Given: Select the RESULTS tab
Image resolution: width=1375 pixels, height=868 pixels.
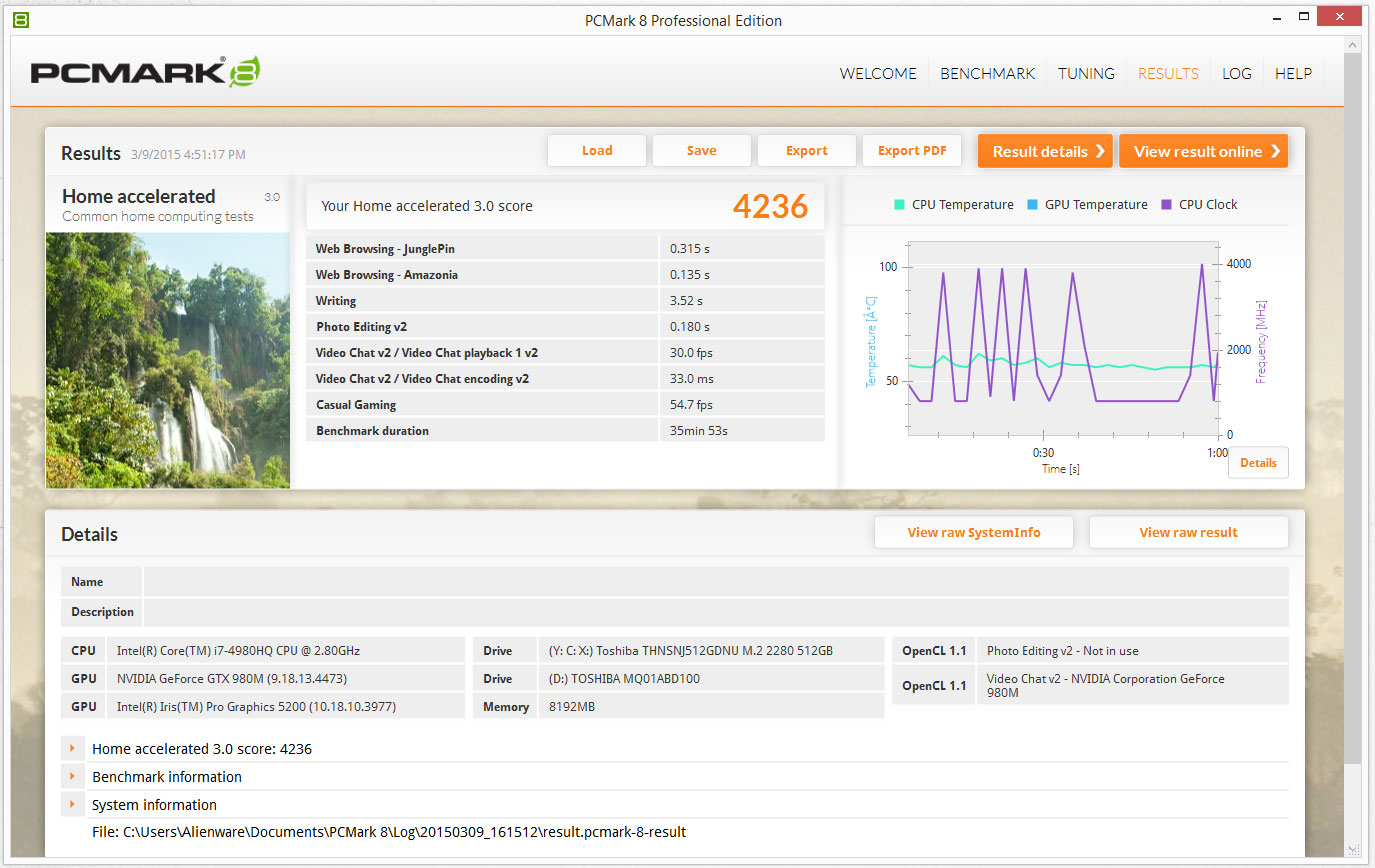Looking at the screenshot, I should click(x=1168, y=73).
